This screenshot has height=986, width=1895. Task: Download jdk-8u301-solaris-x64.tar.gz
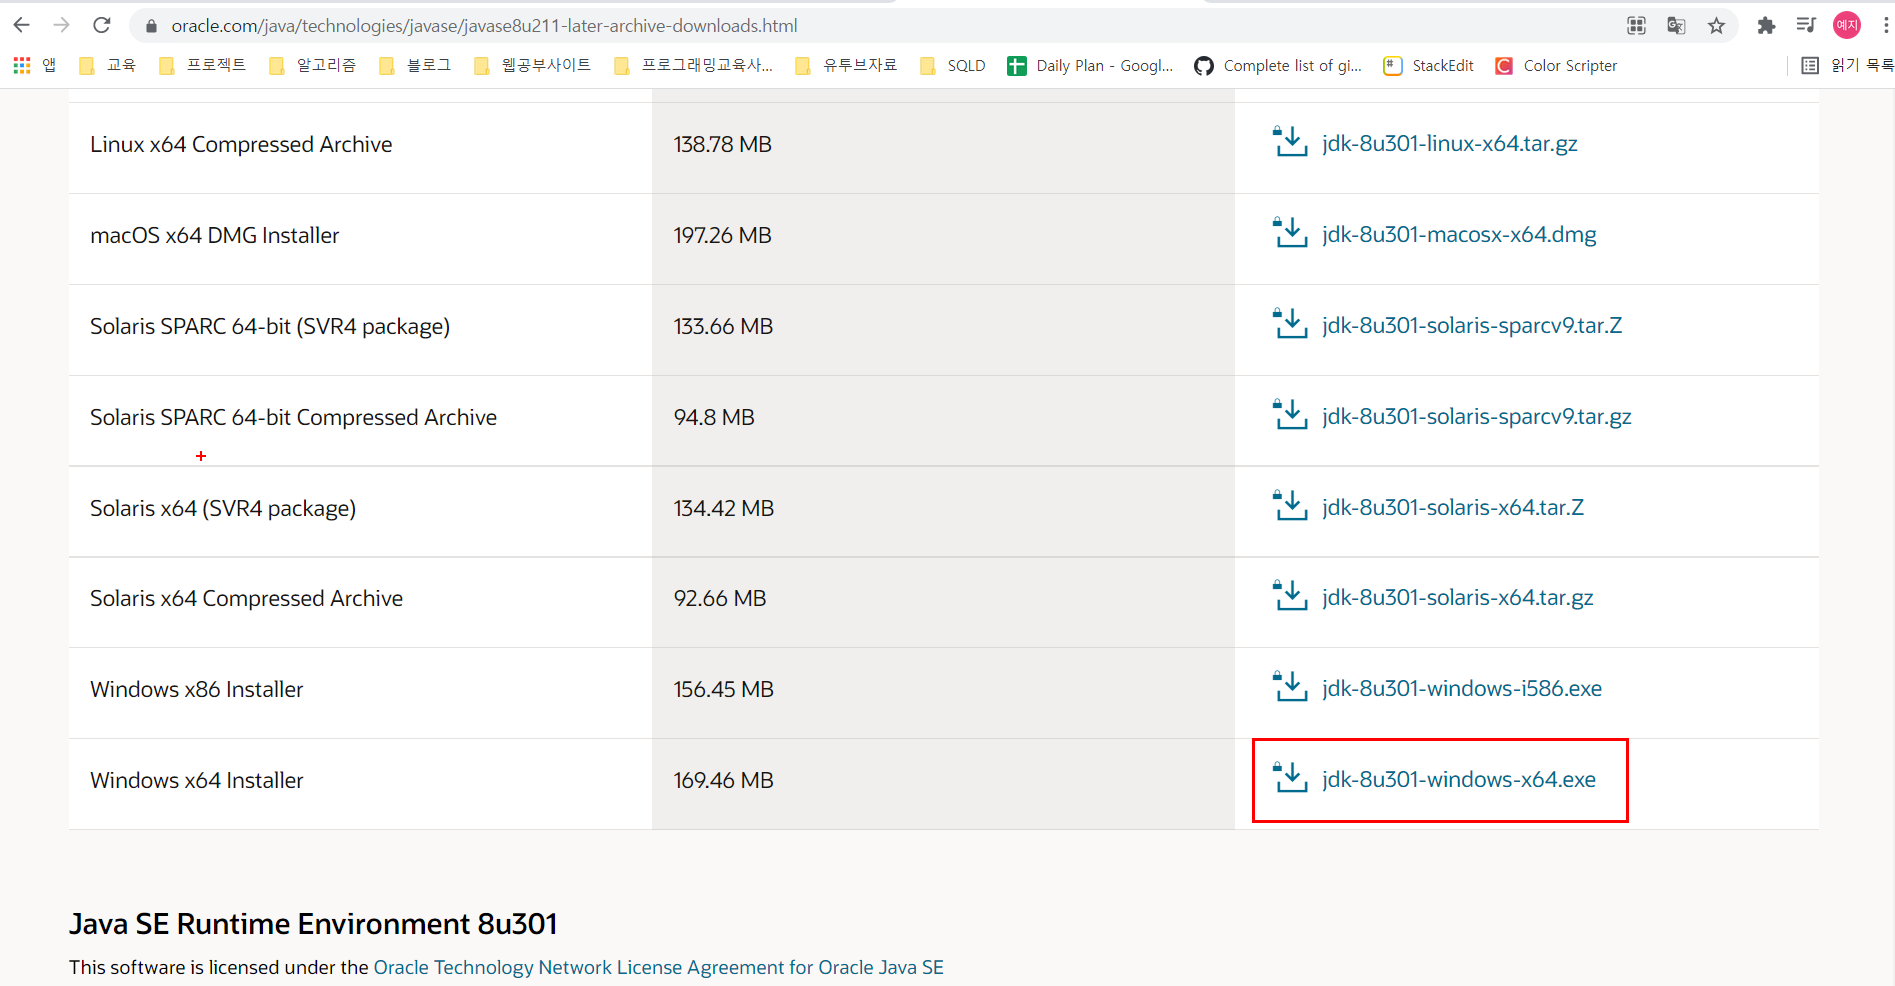tap(1457, 597)
